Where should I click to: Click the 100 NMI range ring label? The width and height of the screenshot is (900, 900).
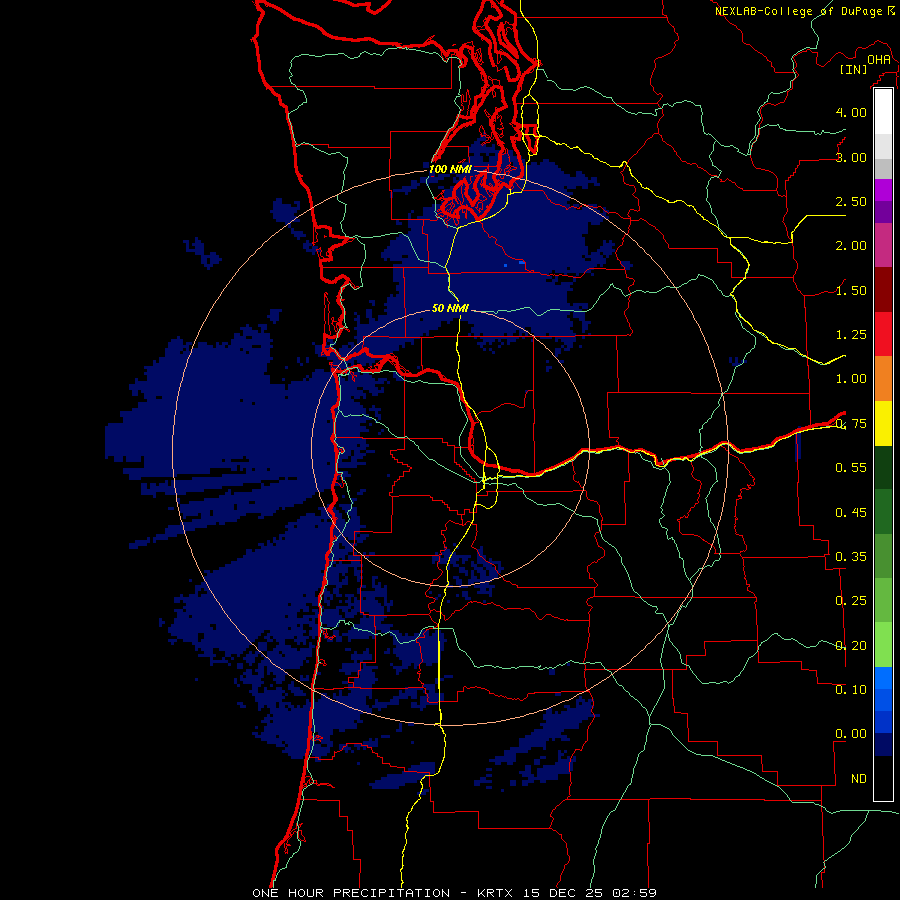point(450,169)
